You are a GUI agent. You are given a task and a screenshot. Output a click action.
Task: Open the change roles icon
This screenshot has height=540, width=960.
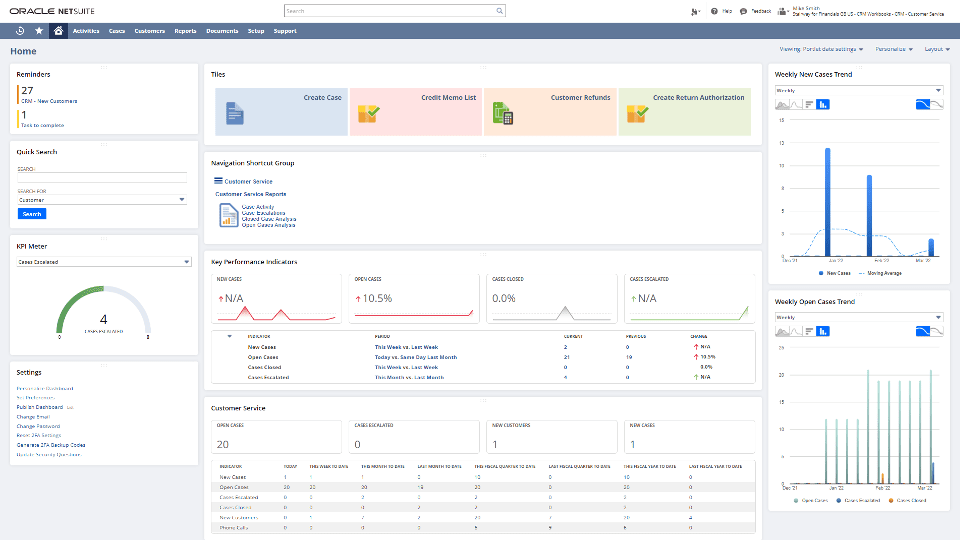point(782,11)
